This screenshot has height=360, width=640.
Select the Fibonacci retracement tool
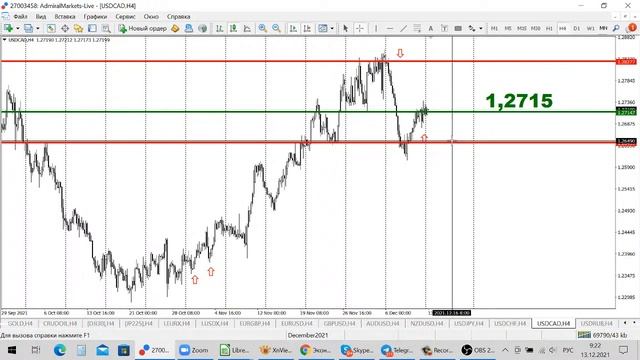tap(417, 28)
